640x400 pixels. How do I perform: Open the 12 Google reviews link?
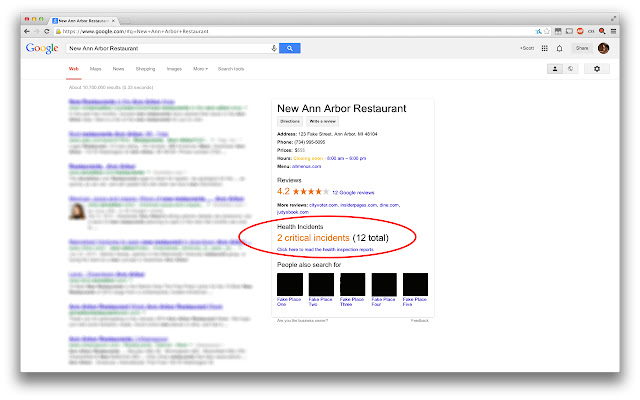(x=353, y=193)
